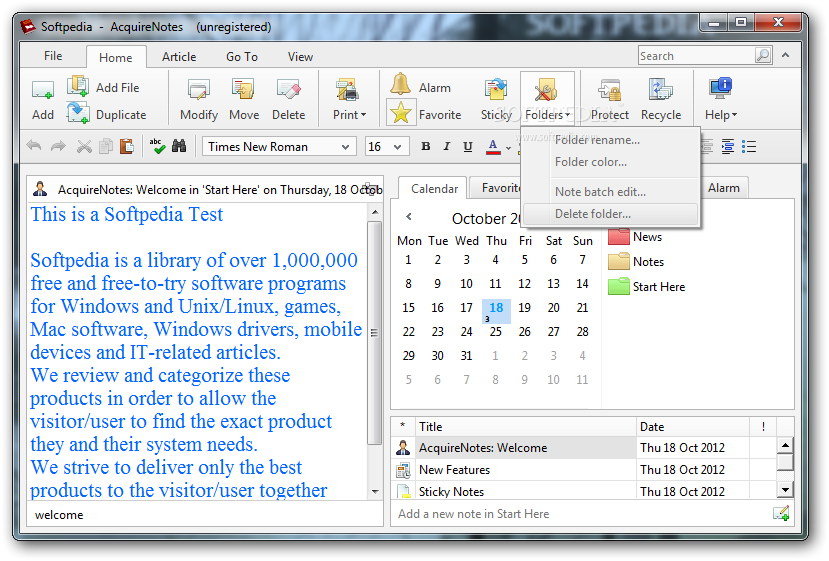Image resolution: width=829 pixels, height=561 pixels.
Task: Click the welcome keyword field below editor
Action: point(205,514)
